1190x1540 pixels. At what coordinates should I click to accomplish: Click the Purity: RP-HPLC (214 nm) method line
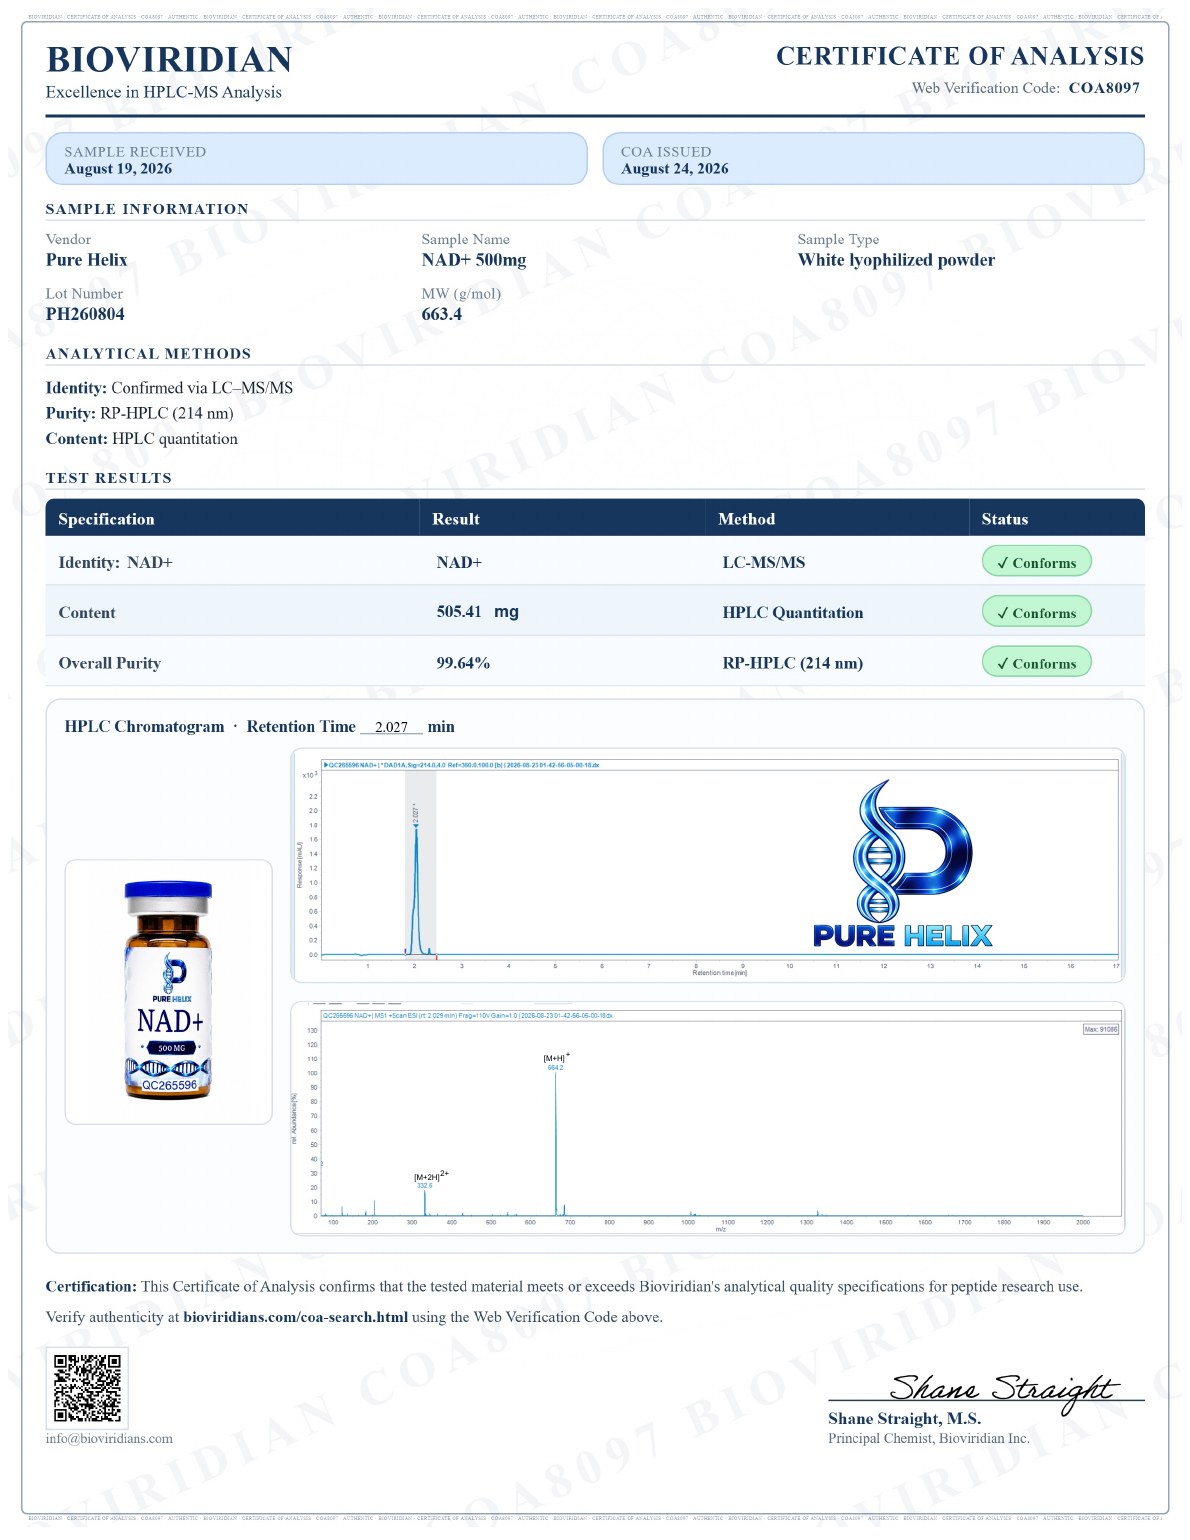[140, 415]
